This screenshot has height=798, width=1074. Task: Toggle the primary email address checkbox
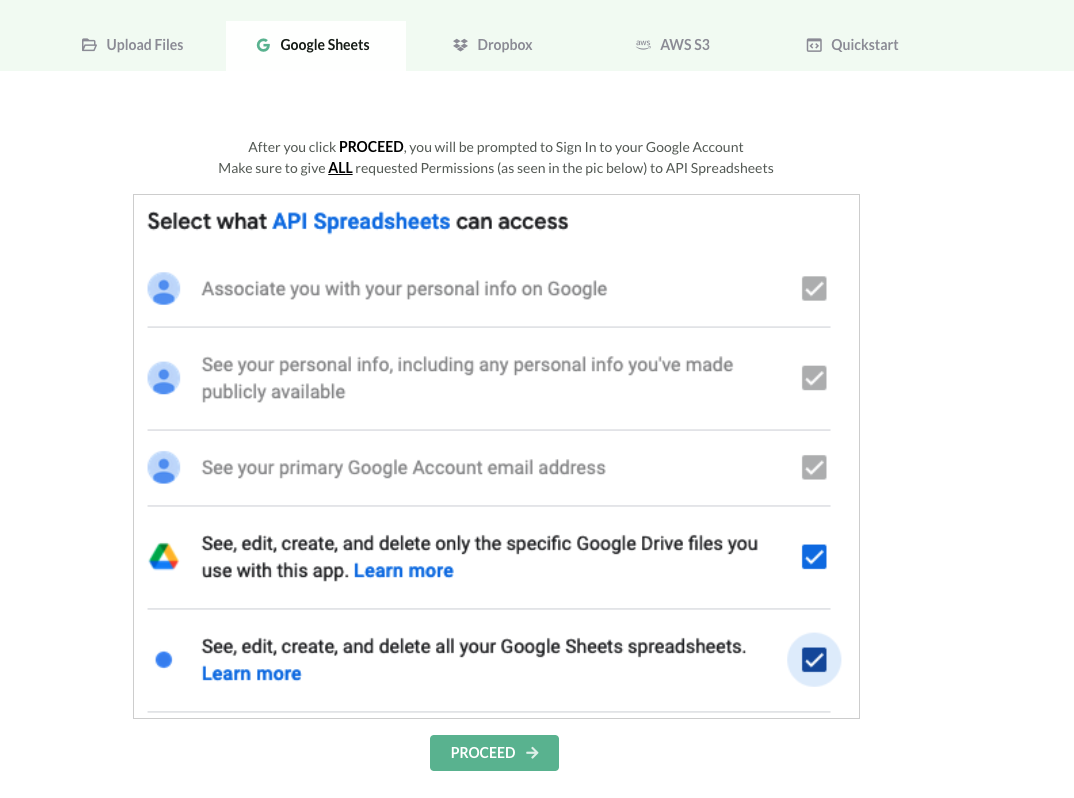pos(814,468)
